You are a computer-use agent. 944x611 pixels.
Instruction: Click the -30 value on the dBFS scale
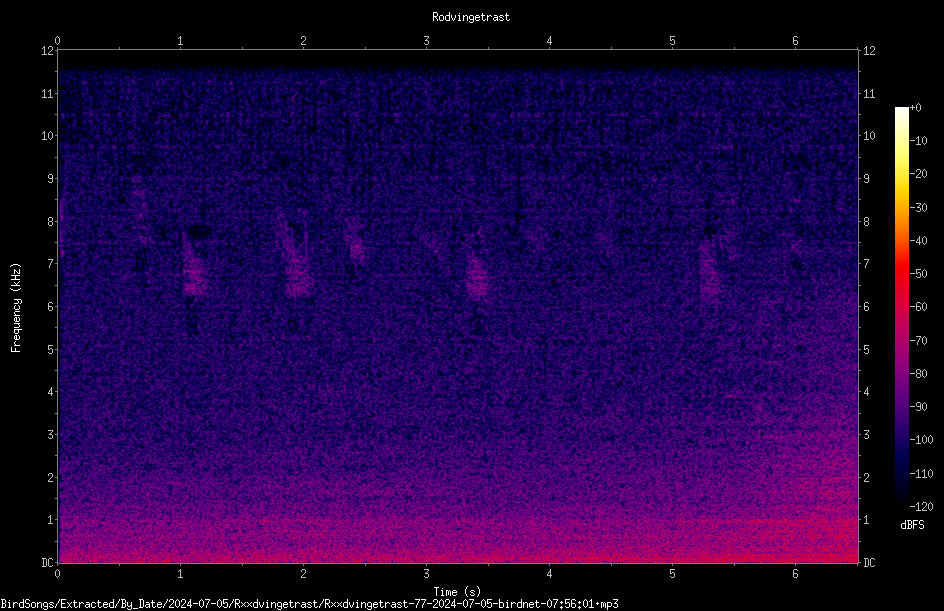(918, 208)
